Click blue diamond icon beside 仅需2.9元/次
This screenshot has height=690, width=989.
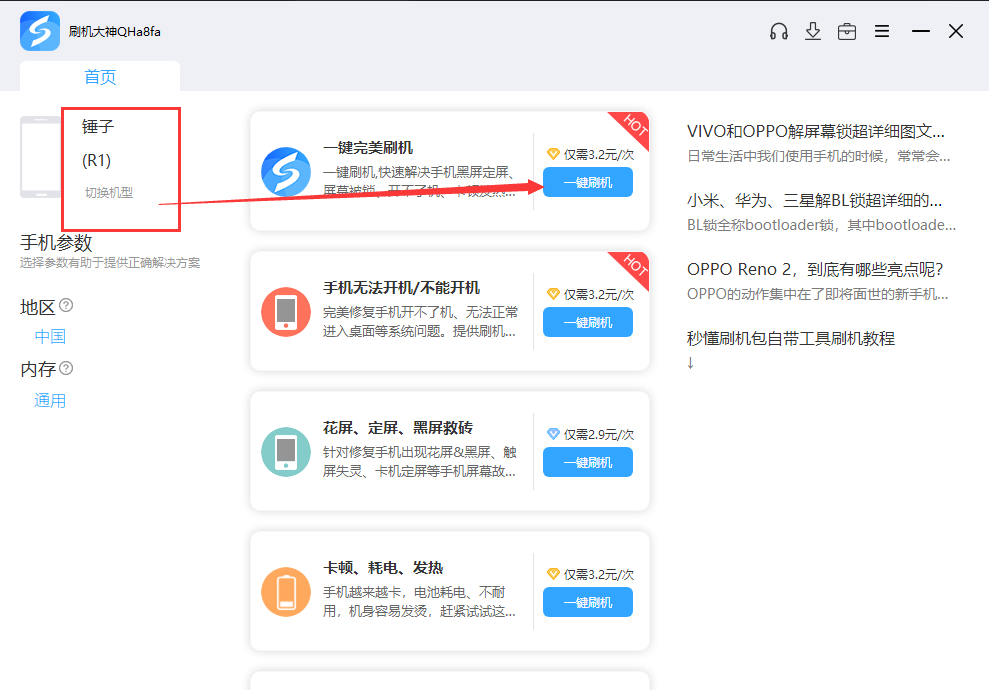[x=553, y=434]
